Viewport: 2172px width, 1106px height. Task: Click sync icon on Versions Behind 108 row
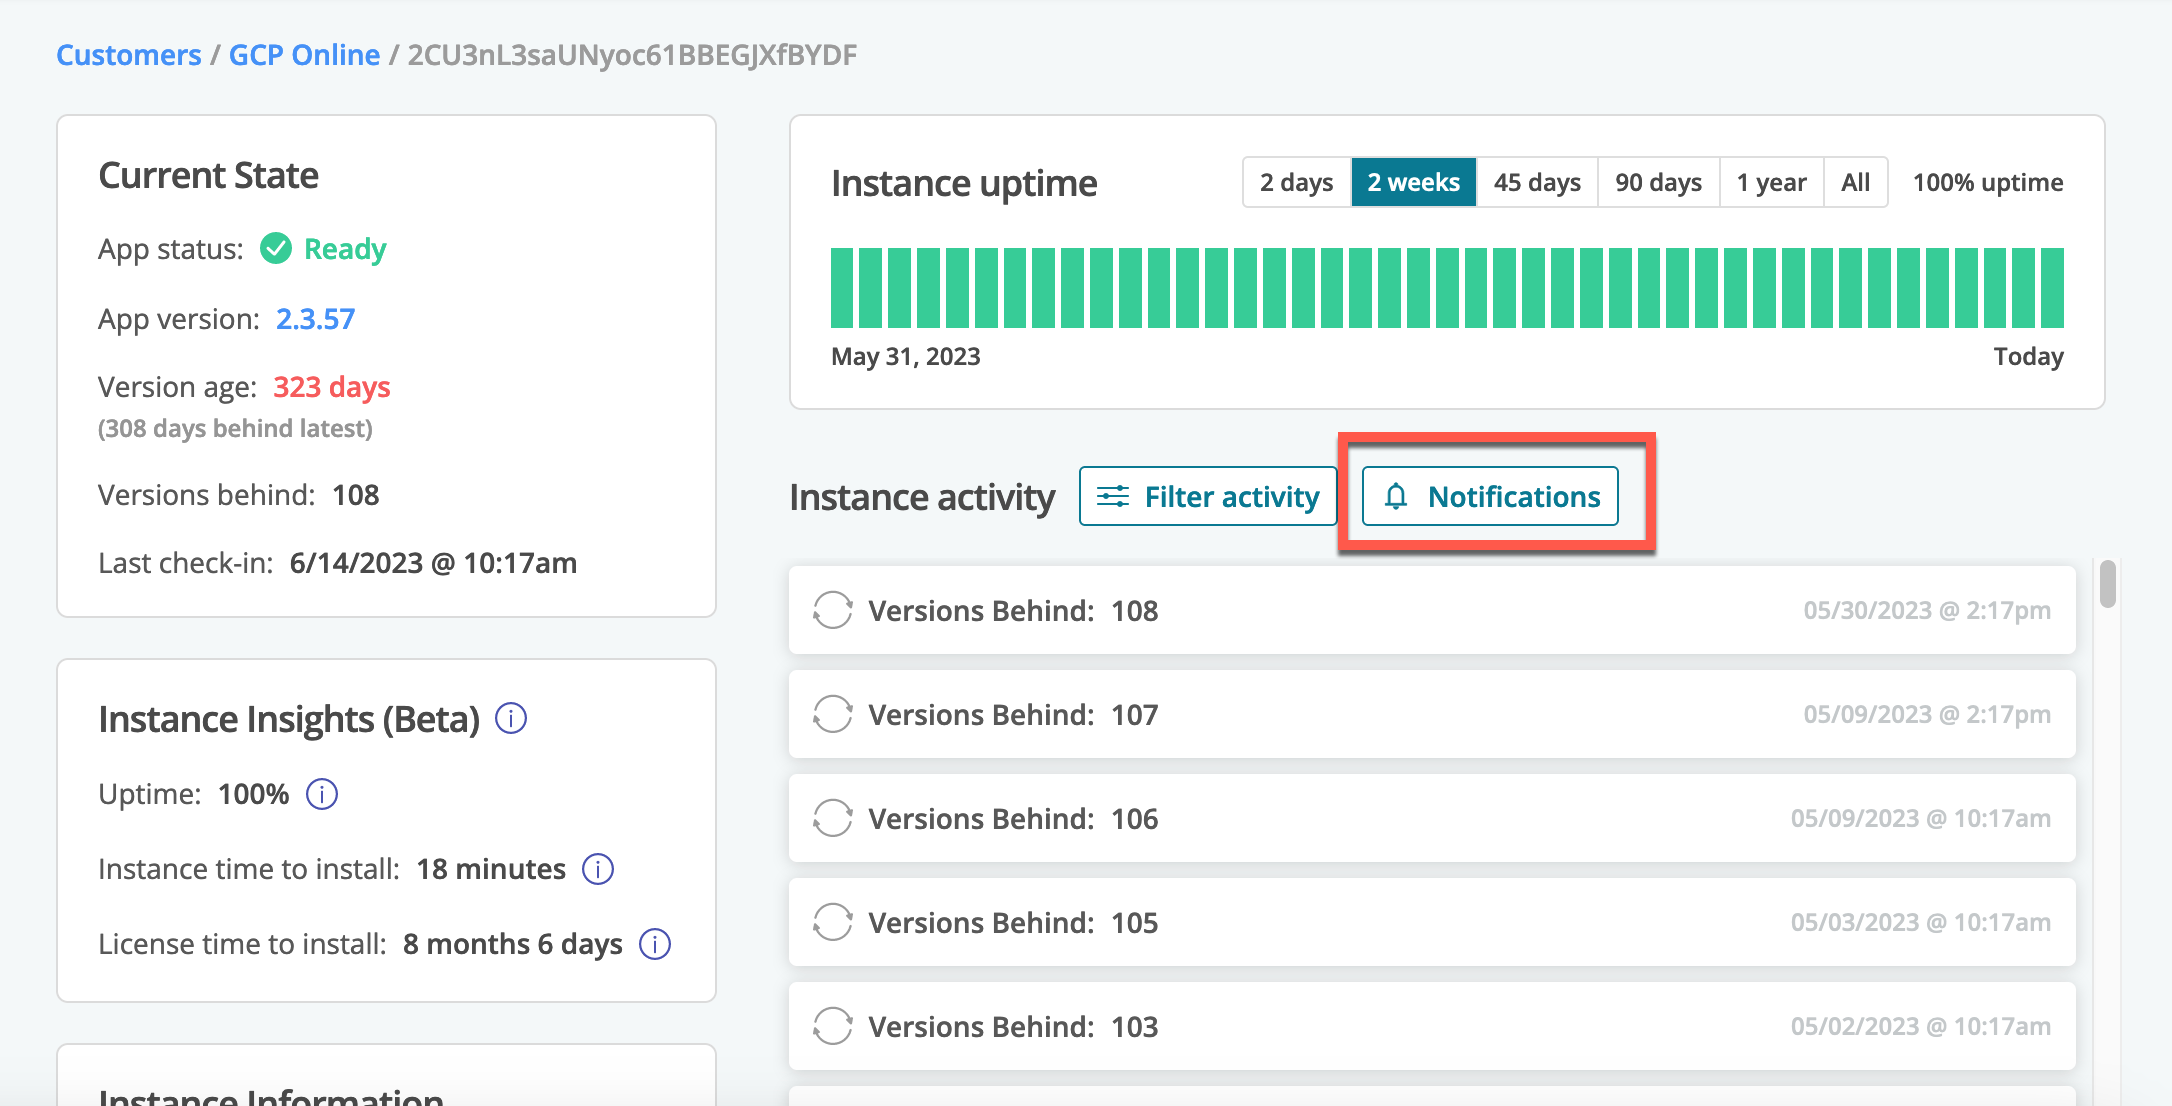[x=832, y=610]
